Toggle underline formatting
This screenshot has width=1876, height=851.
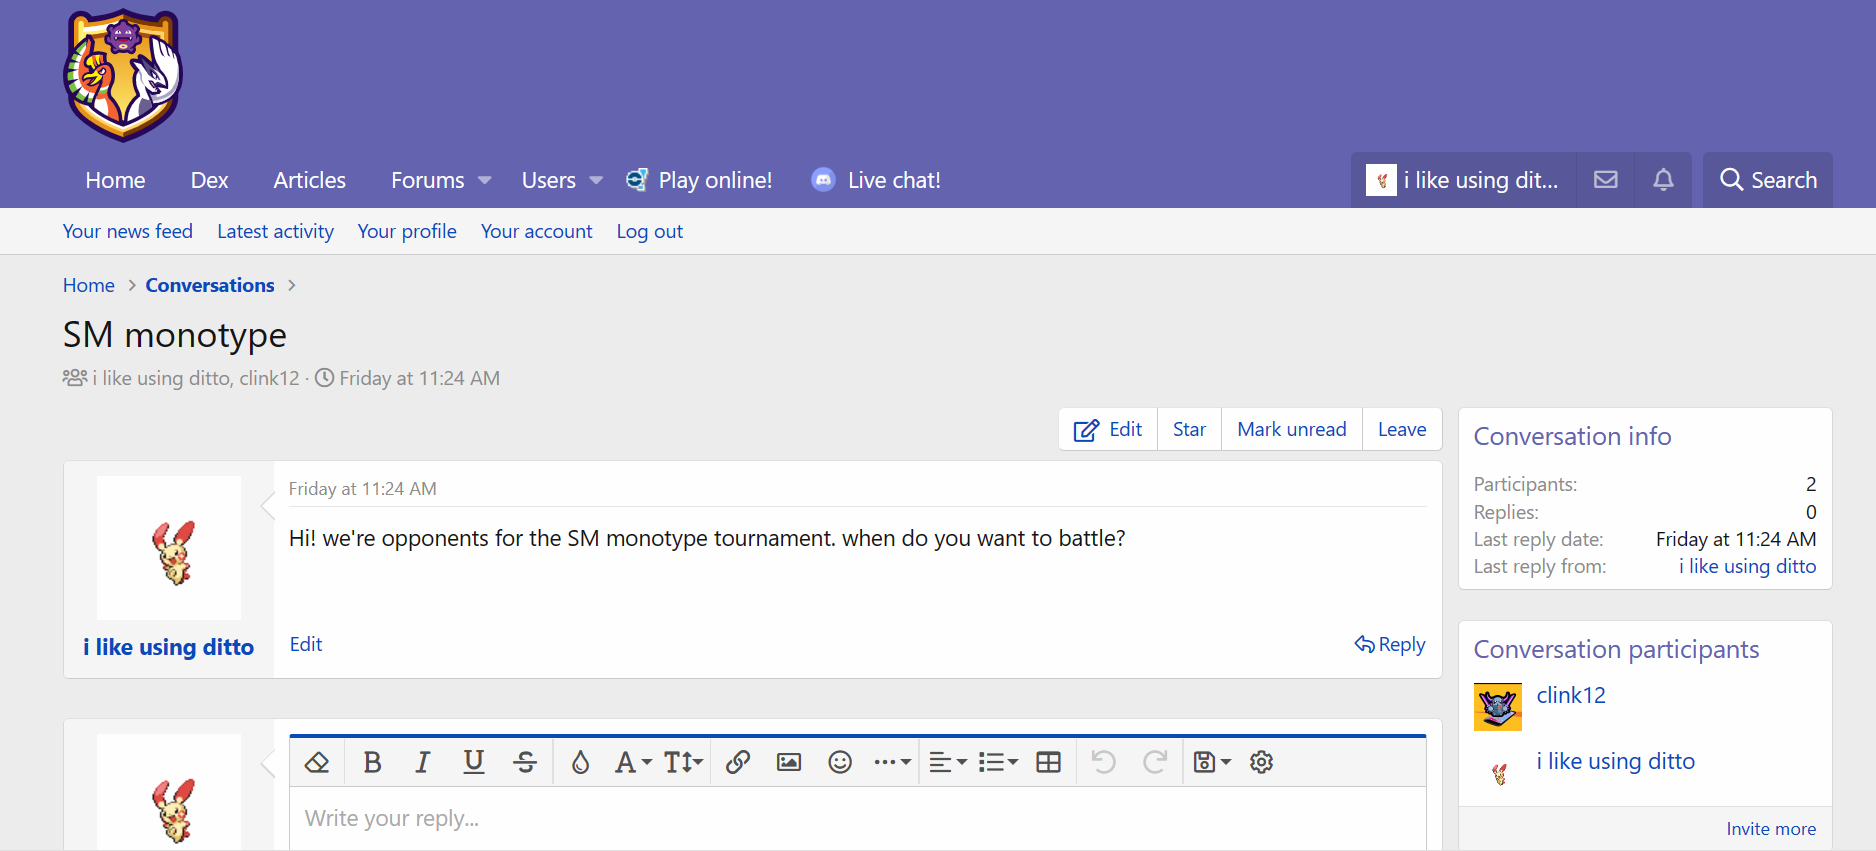(474, 762)
